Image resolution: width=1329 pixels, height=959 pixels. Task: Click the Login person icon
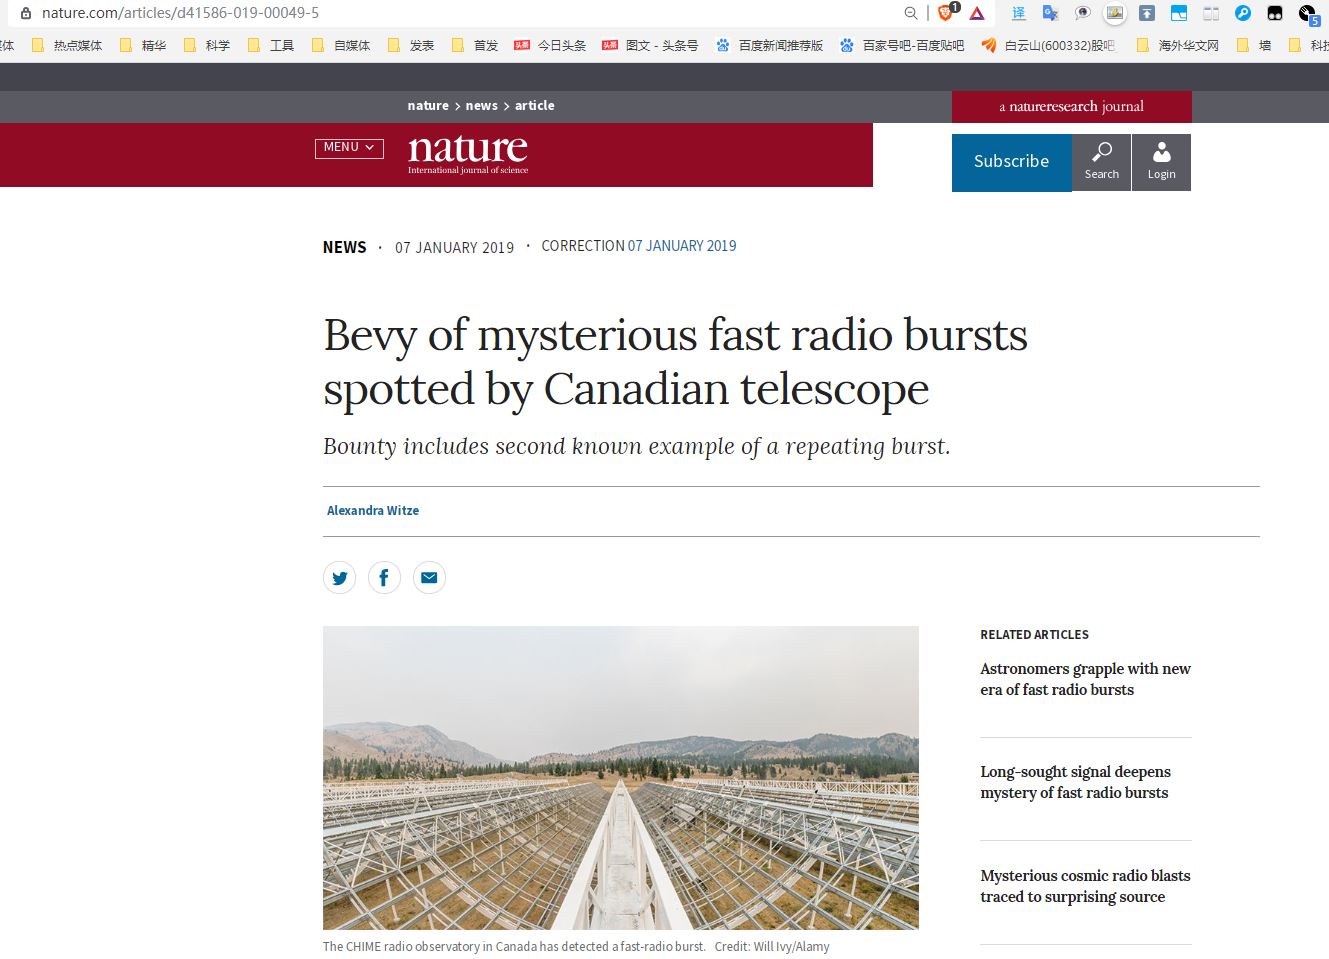point(1161,161)
